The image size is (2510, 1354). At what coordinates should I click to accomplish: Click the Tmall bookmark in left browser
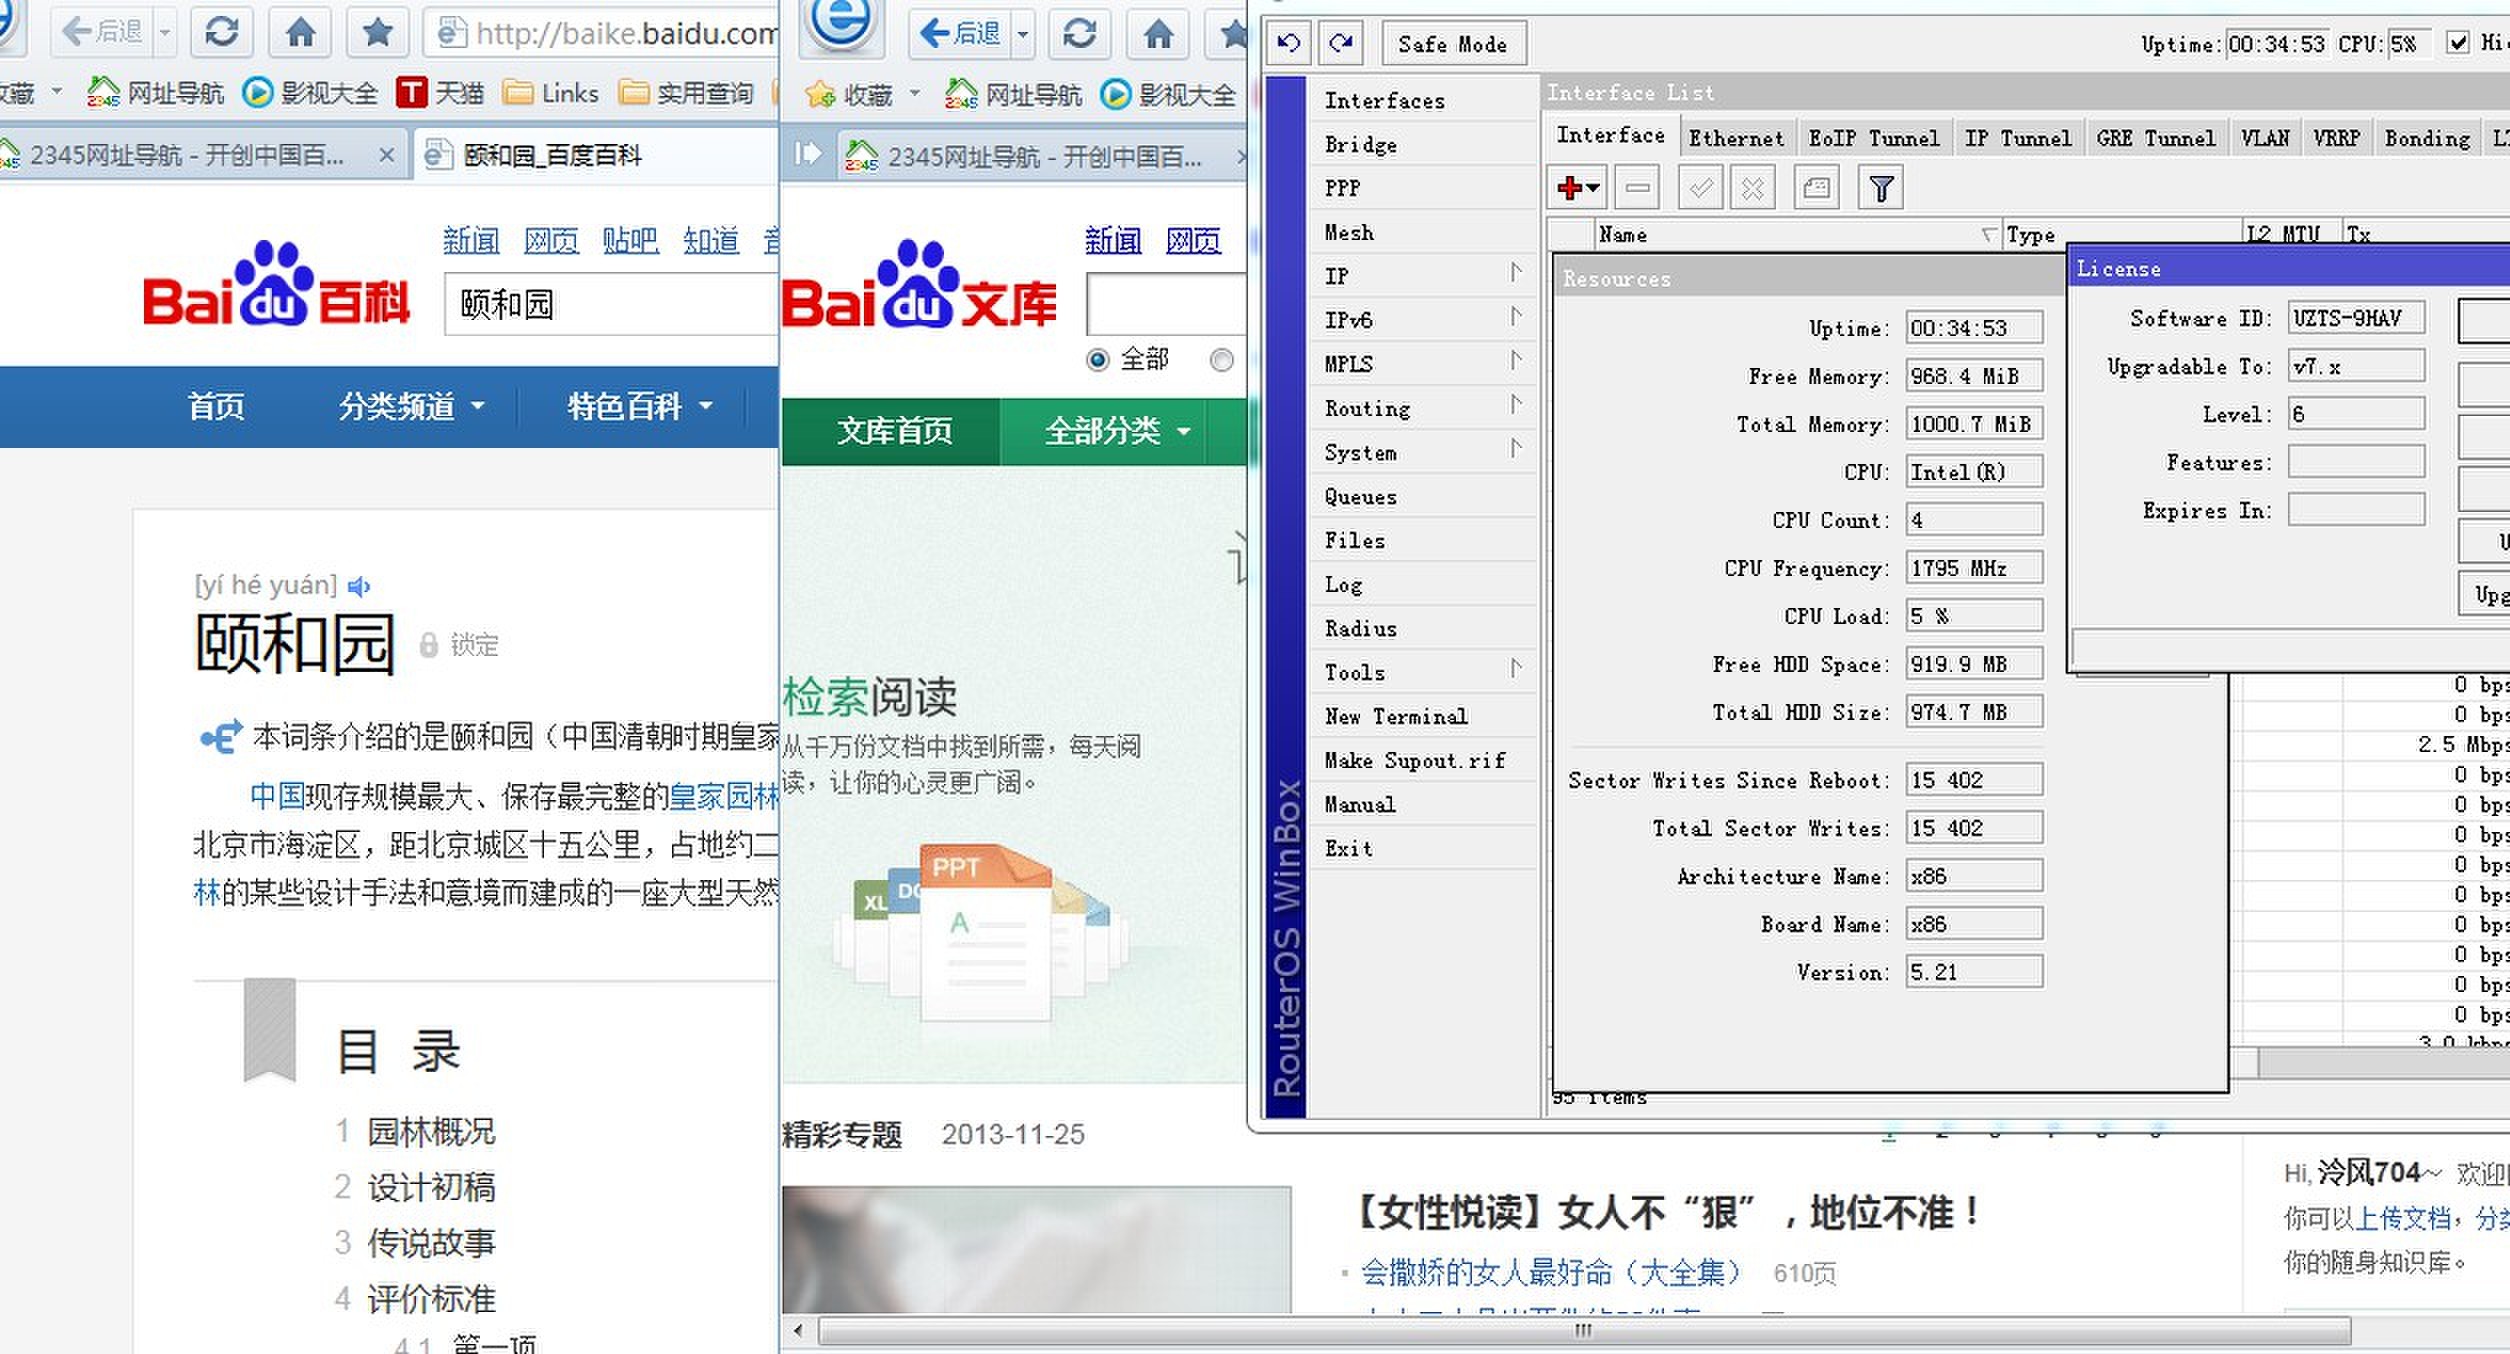[x=440, y=93]
